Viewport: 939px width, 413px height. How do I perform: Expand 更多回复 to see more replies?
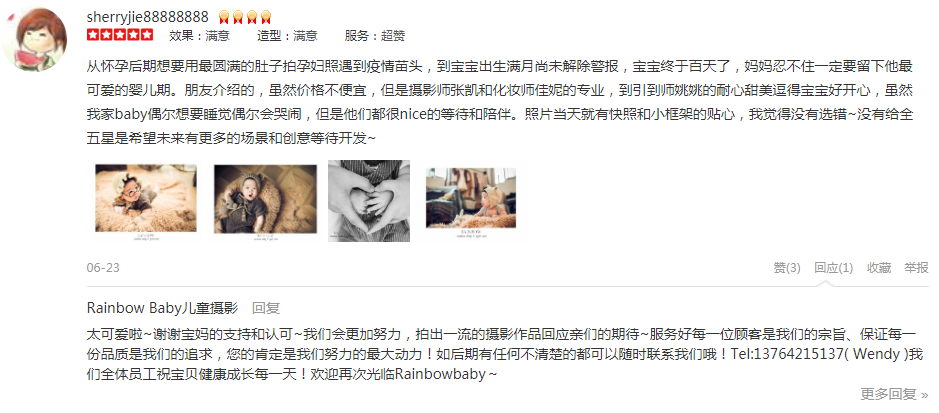(889, 394)
